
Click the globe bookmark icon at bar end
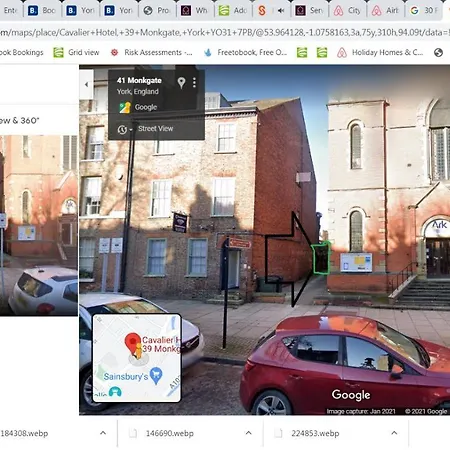438,52
